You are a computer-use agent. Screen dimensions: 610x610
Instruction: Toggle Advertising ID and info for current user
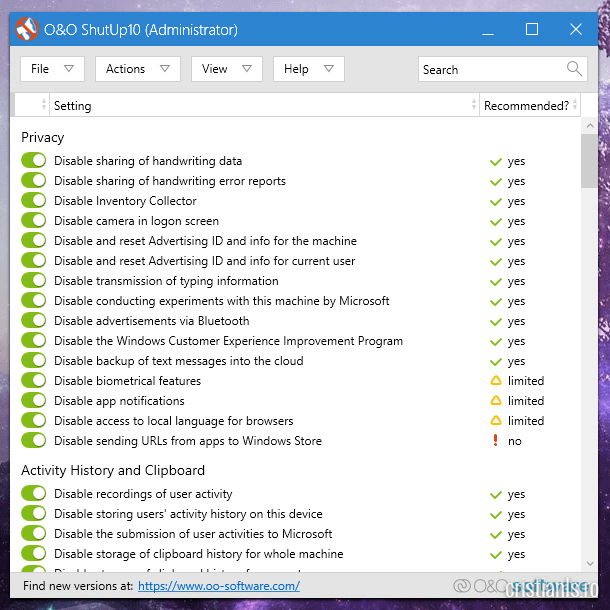tap(33, 260)
